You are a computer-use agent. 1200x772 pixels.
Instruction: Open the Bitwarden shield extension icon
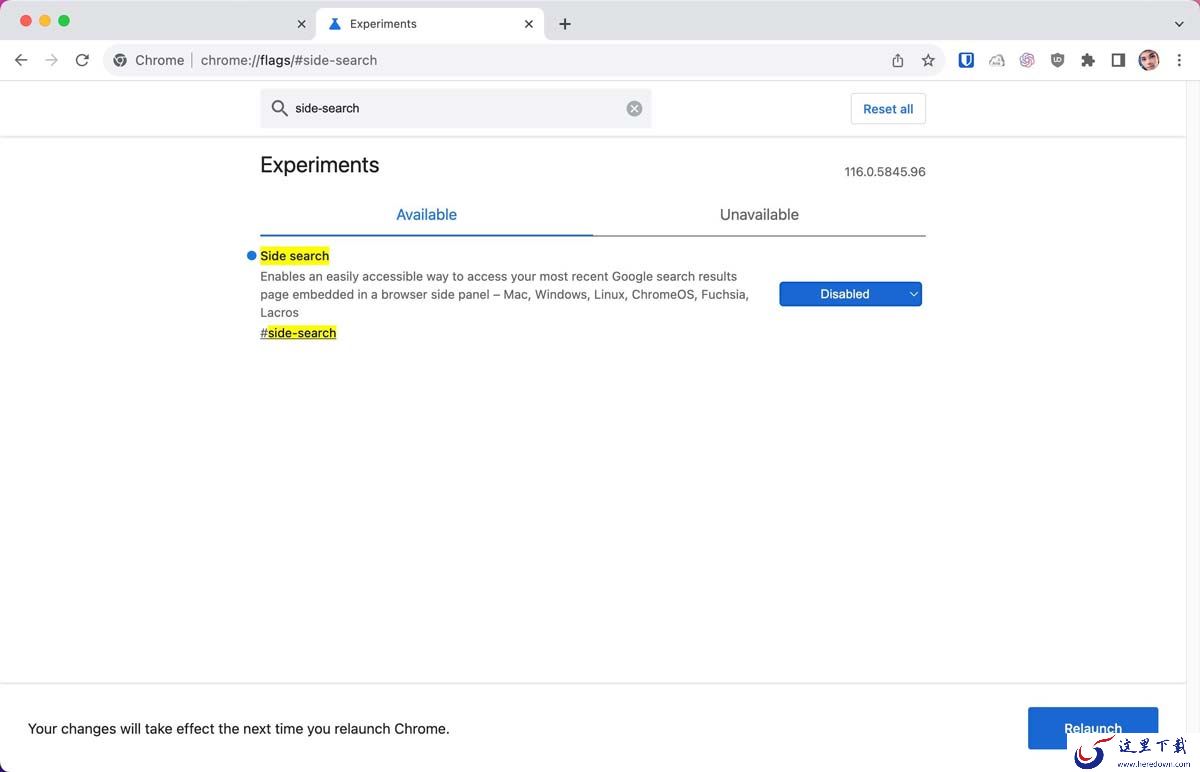tap(966, 60)
